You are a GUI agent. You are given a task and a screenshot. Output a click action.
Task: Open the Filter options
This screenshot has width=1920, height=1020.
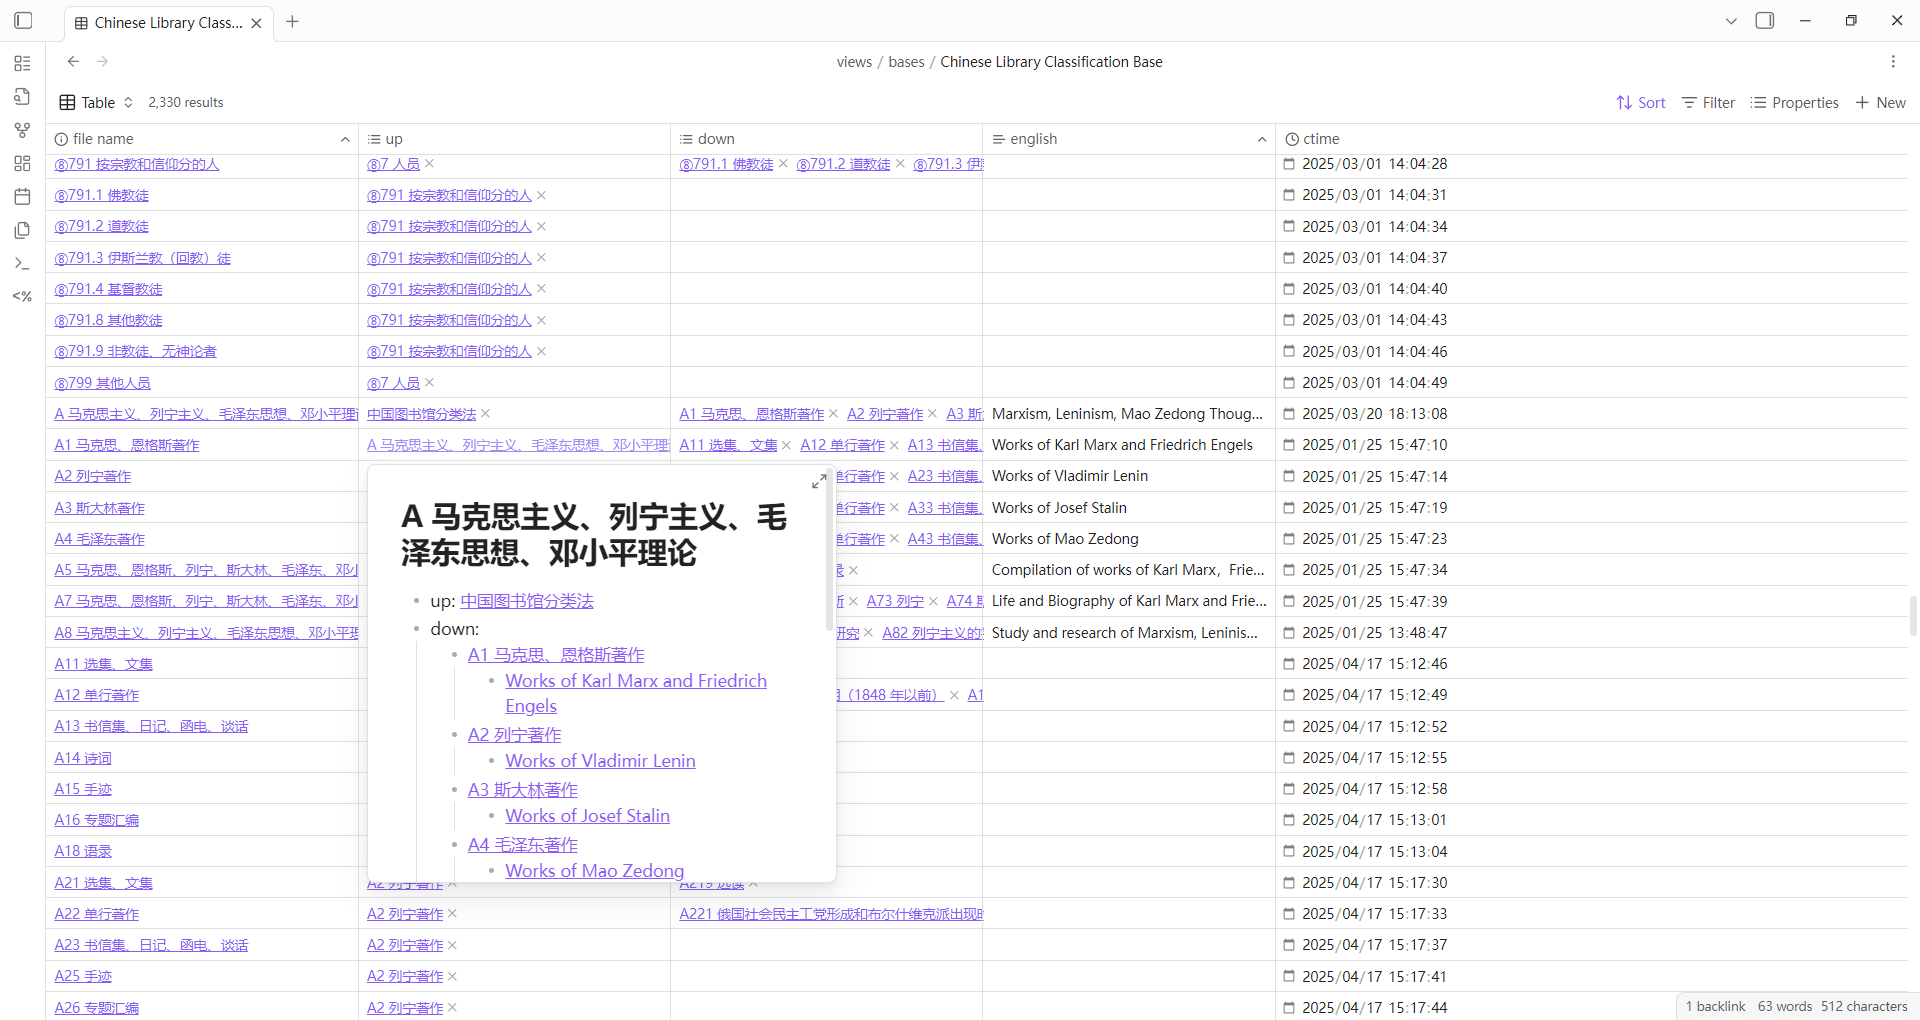[1708, 103]
